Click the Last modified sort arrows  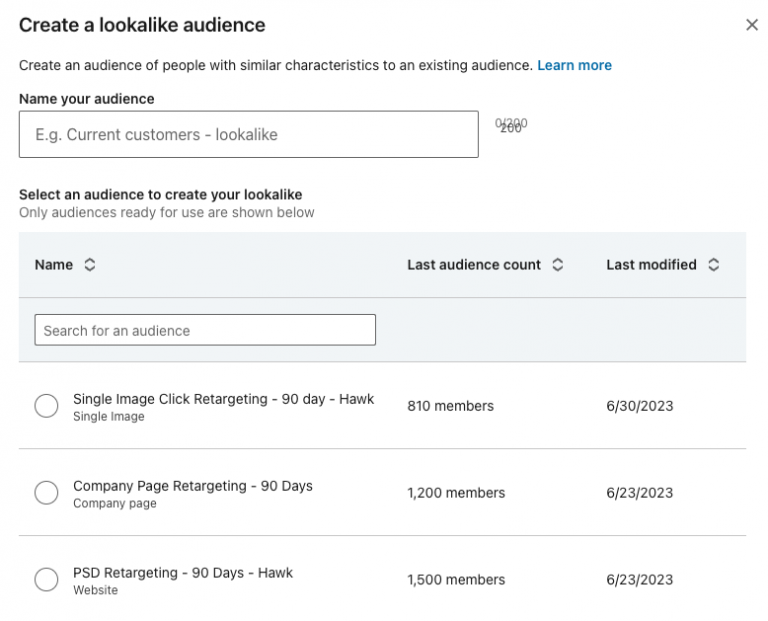click(x=713, y=265)
